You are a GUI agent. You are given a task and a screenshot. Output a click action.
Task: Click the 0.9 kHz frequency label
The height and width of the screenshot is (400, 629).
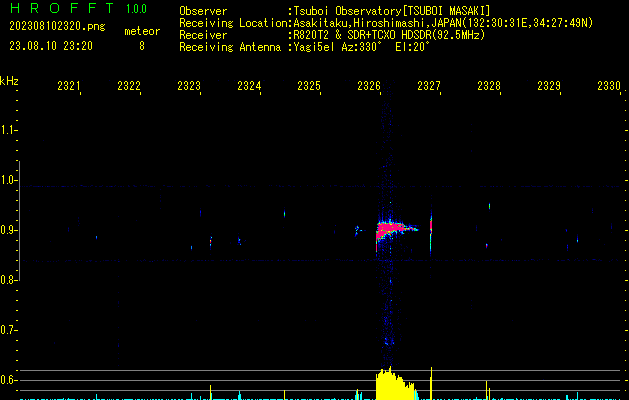(10, 230)
